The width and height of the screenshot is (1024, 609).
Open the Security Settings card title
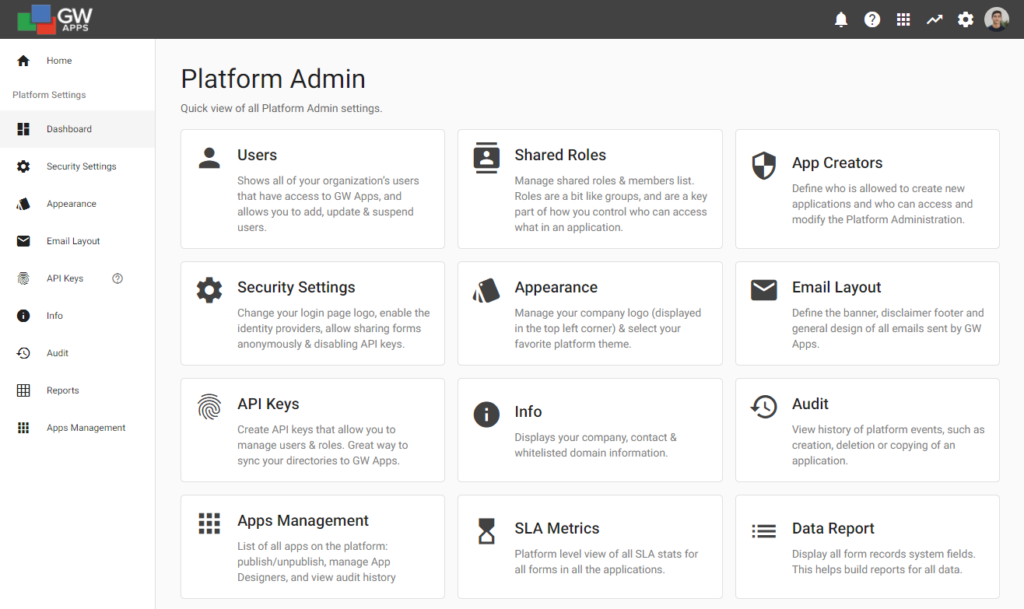[x=296, y=288]
